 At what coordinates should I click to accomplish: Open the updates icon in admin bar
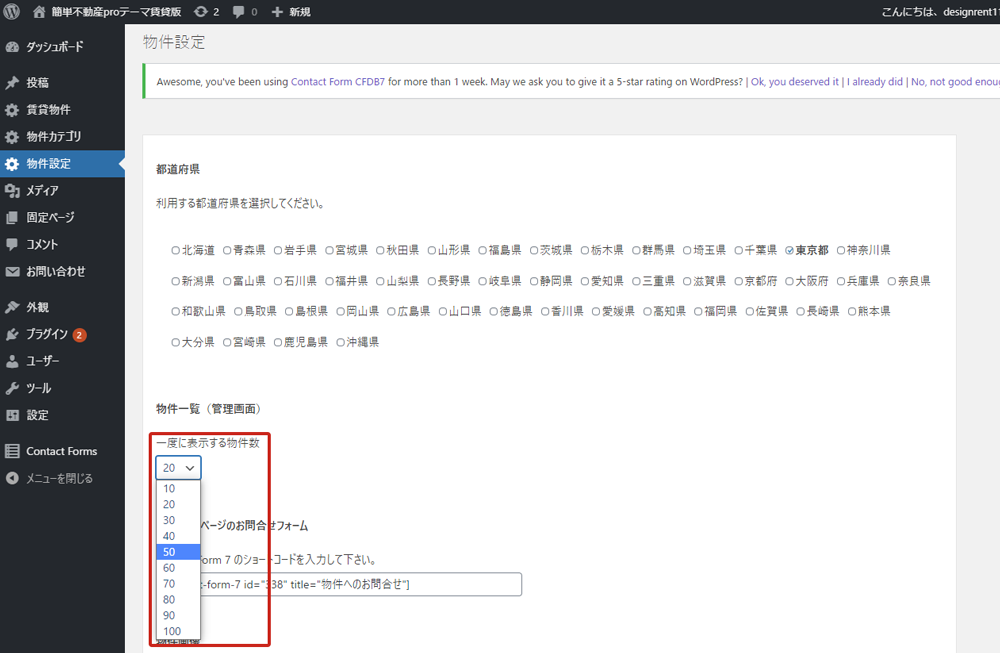[x=201, y=12]
